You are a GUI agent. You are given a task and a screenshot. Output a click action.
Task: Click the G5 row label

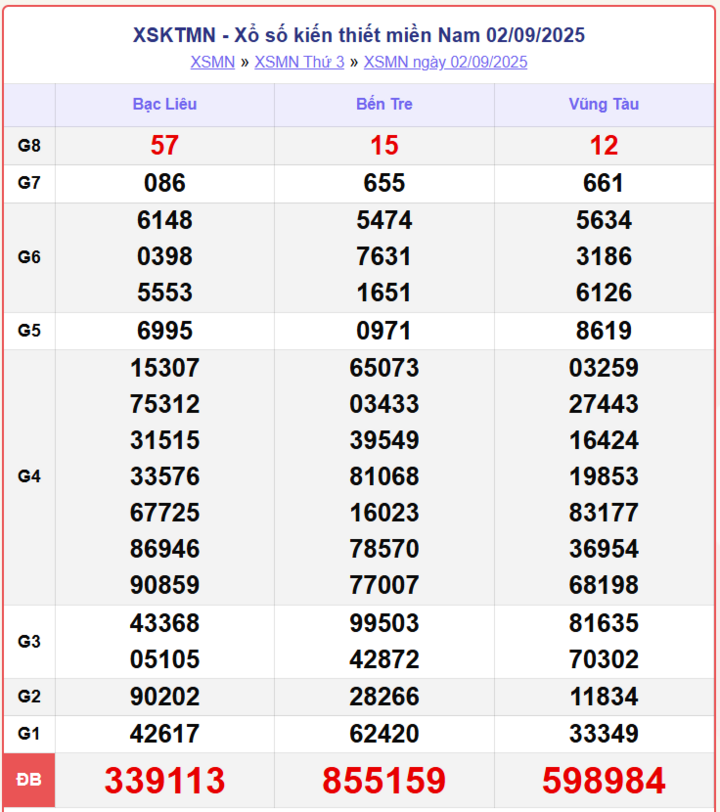coord(29,330)
